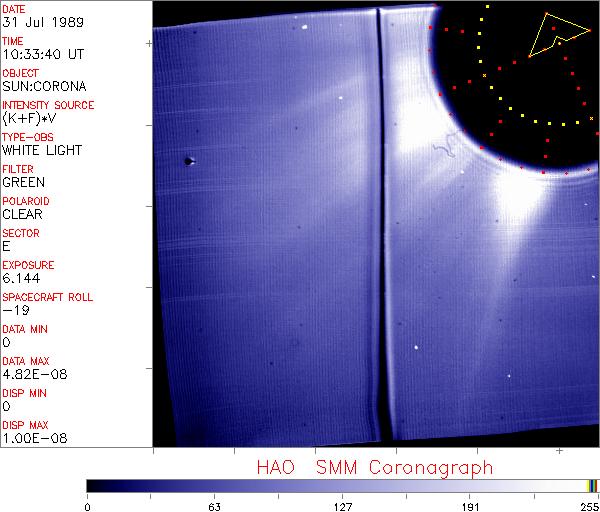
Task: Click the 63 label under the color bar
Action: tap(214, 507)
